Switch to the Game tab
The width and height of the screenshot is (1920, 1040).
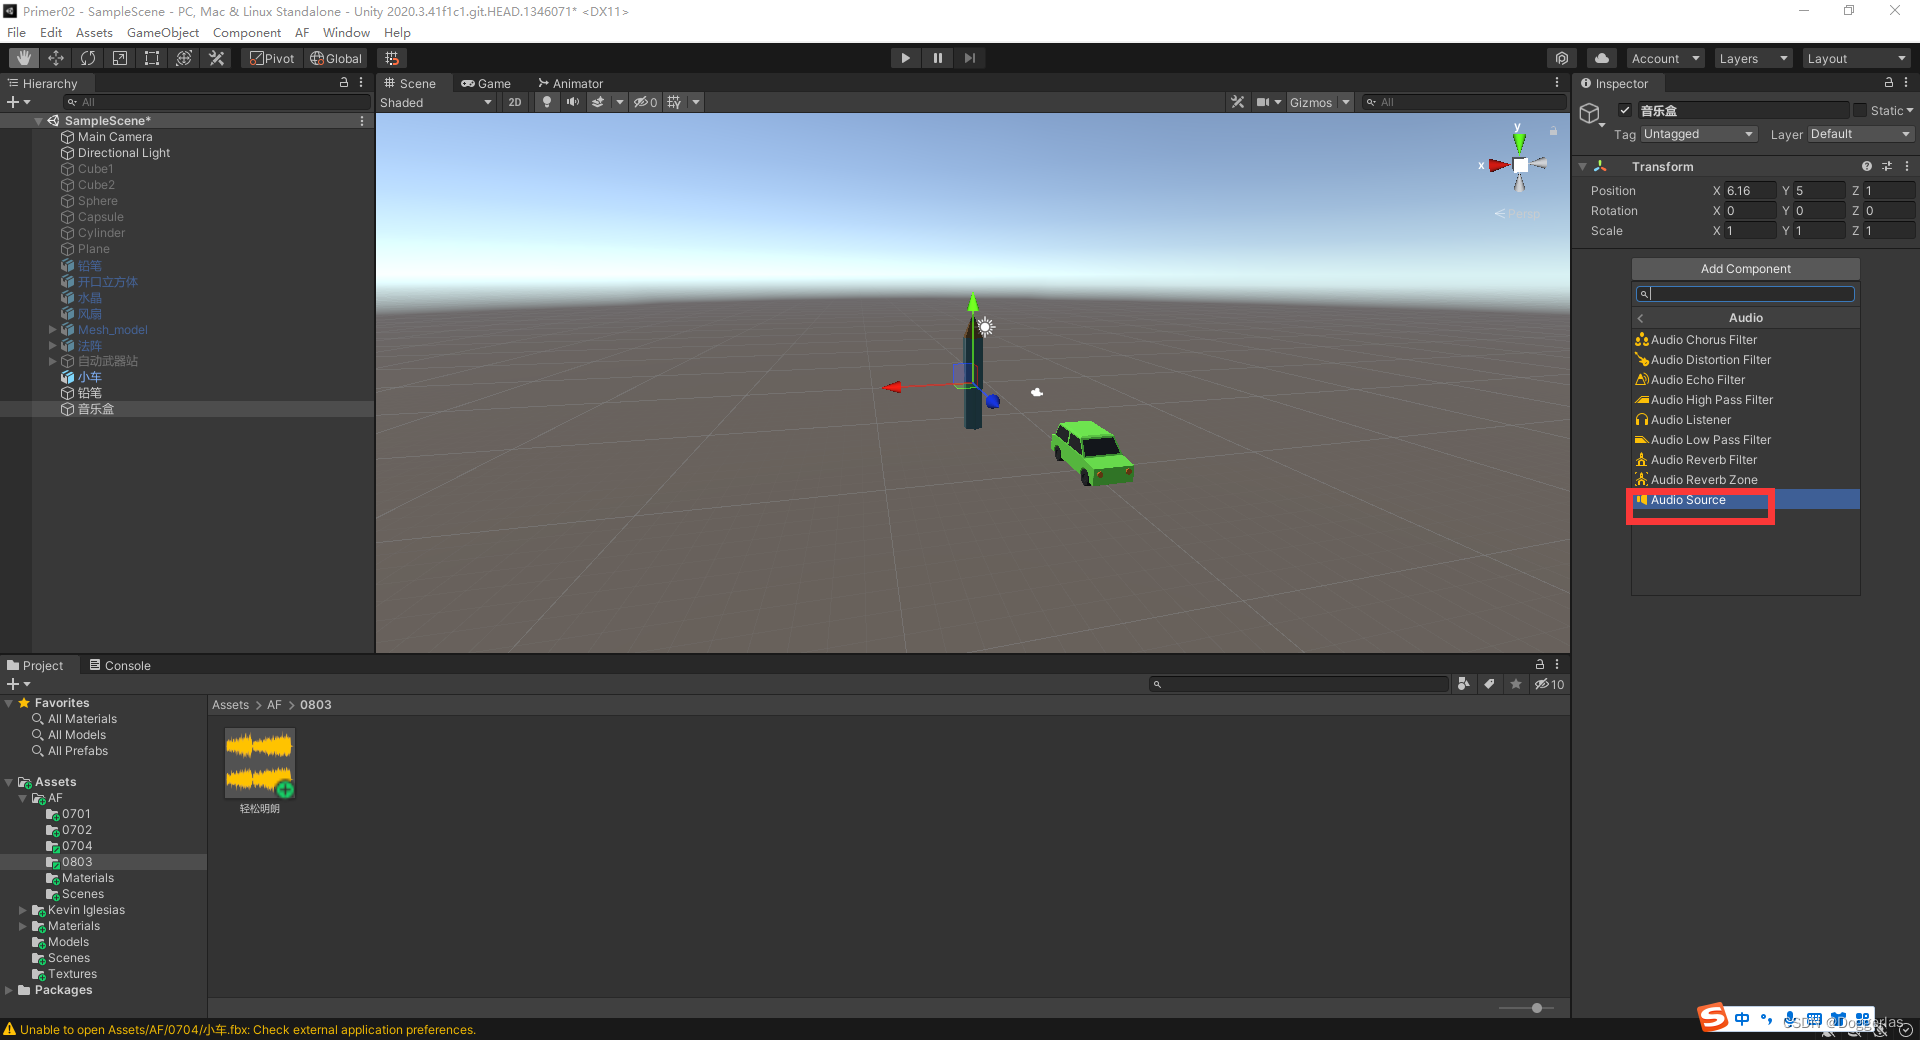pos(486,83)
